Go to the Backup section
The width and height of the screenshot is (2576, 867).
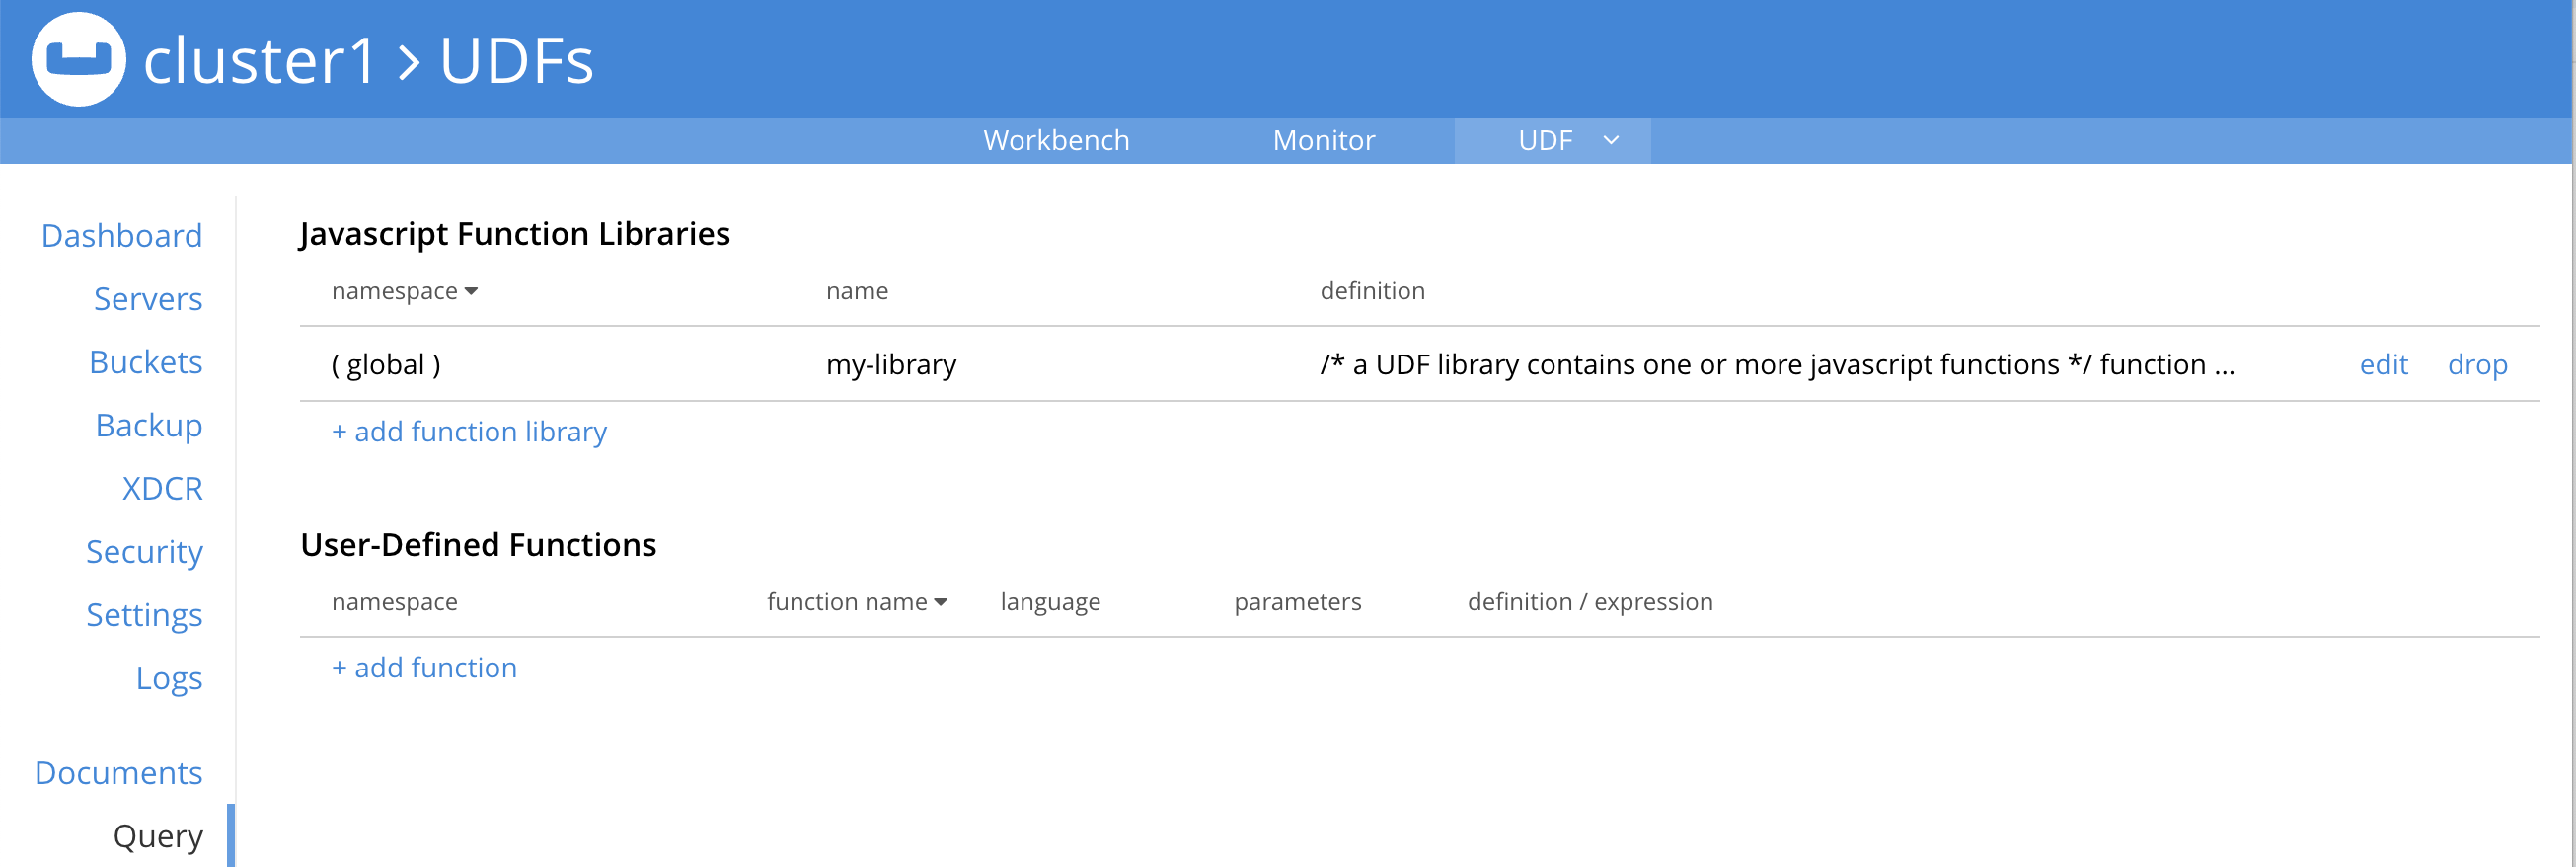click(149, 425)
